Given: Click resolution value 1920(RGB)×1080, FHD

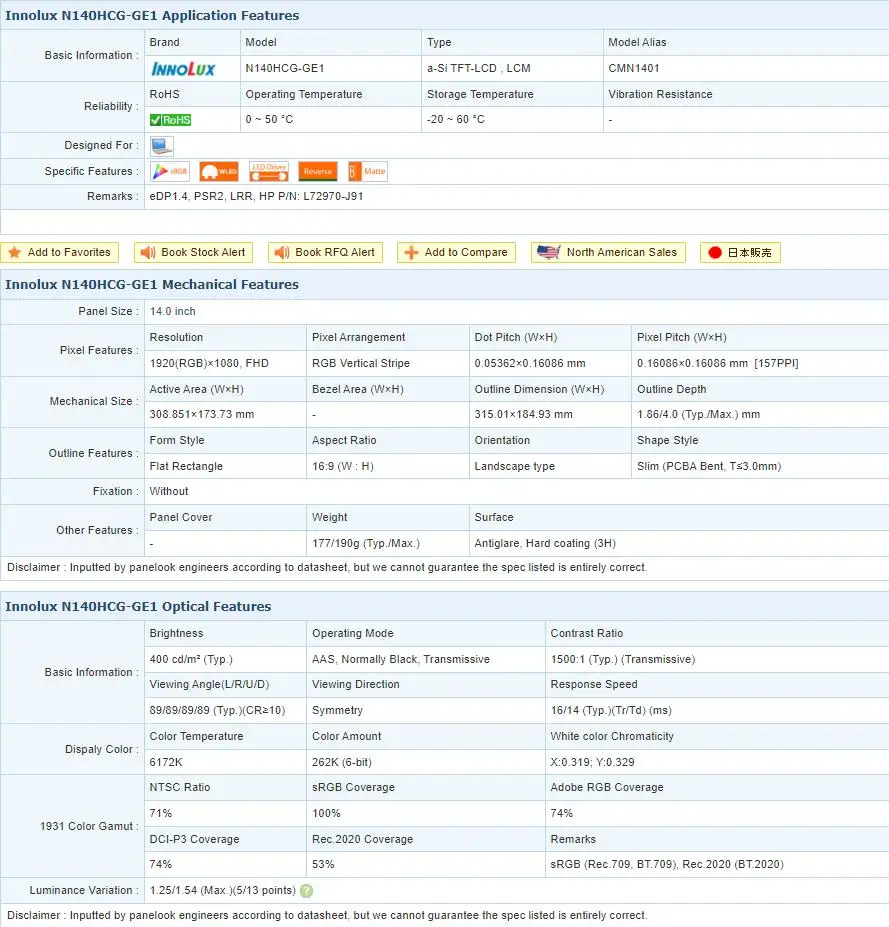Looking at the screenshot, I should click(x=209, y=364).
